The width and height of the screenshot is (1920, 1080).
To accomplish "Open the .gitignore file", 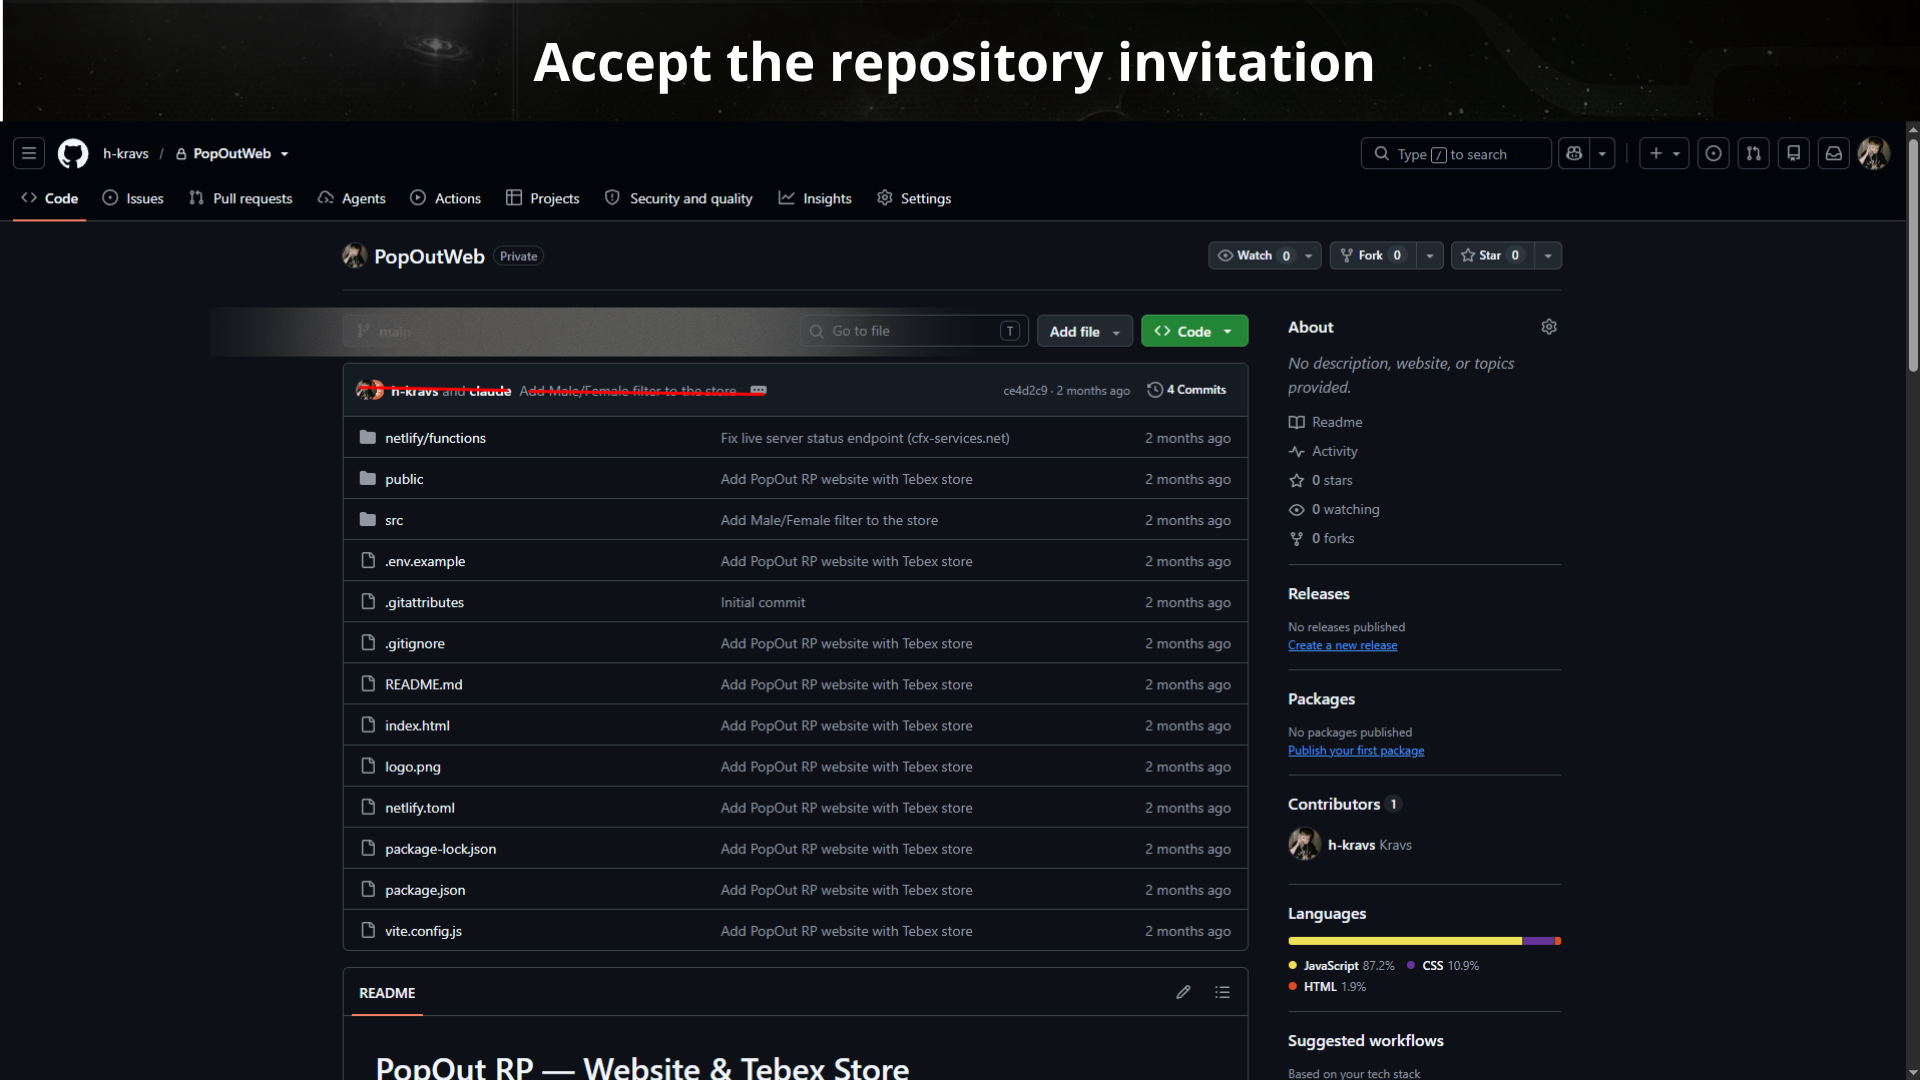I will (415, 643).
